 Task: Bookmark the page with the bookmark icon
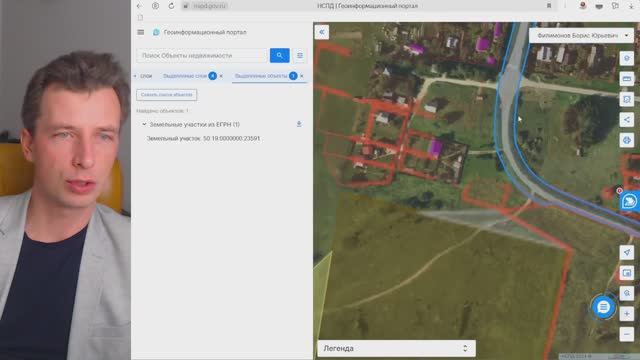tap(549, 6)
